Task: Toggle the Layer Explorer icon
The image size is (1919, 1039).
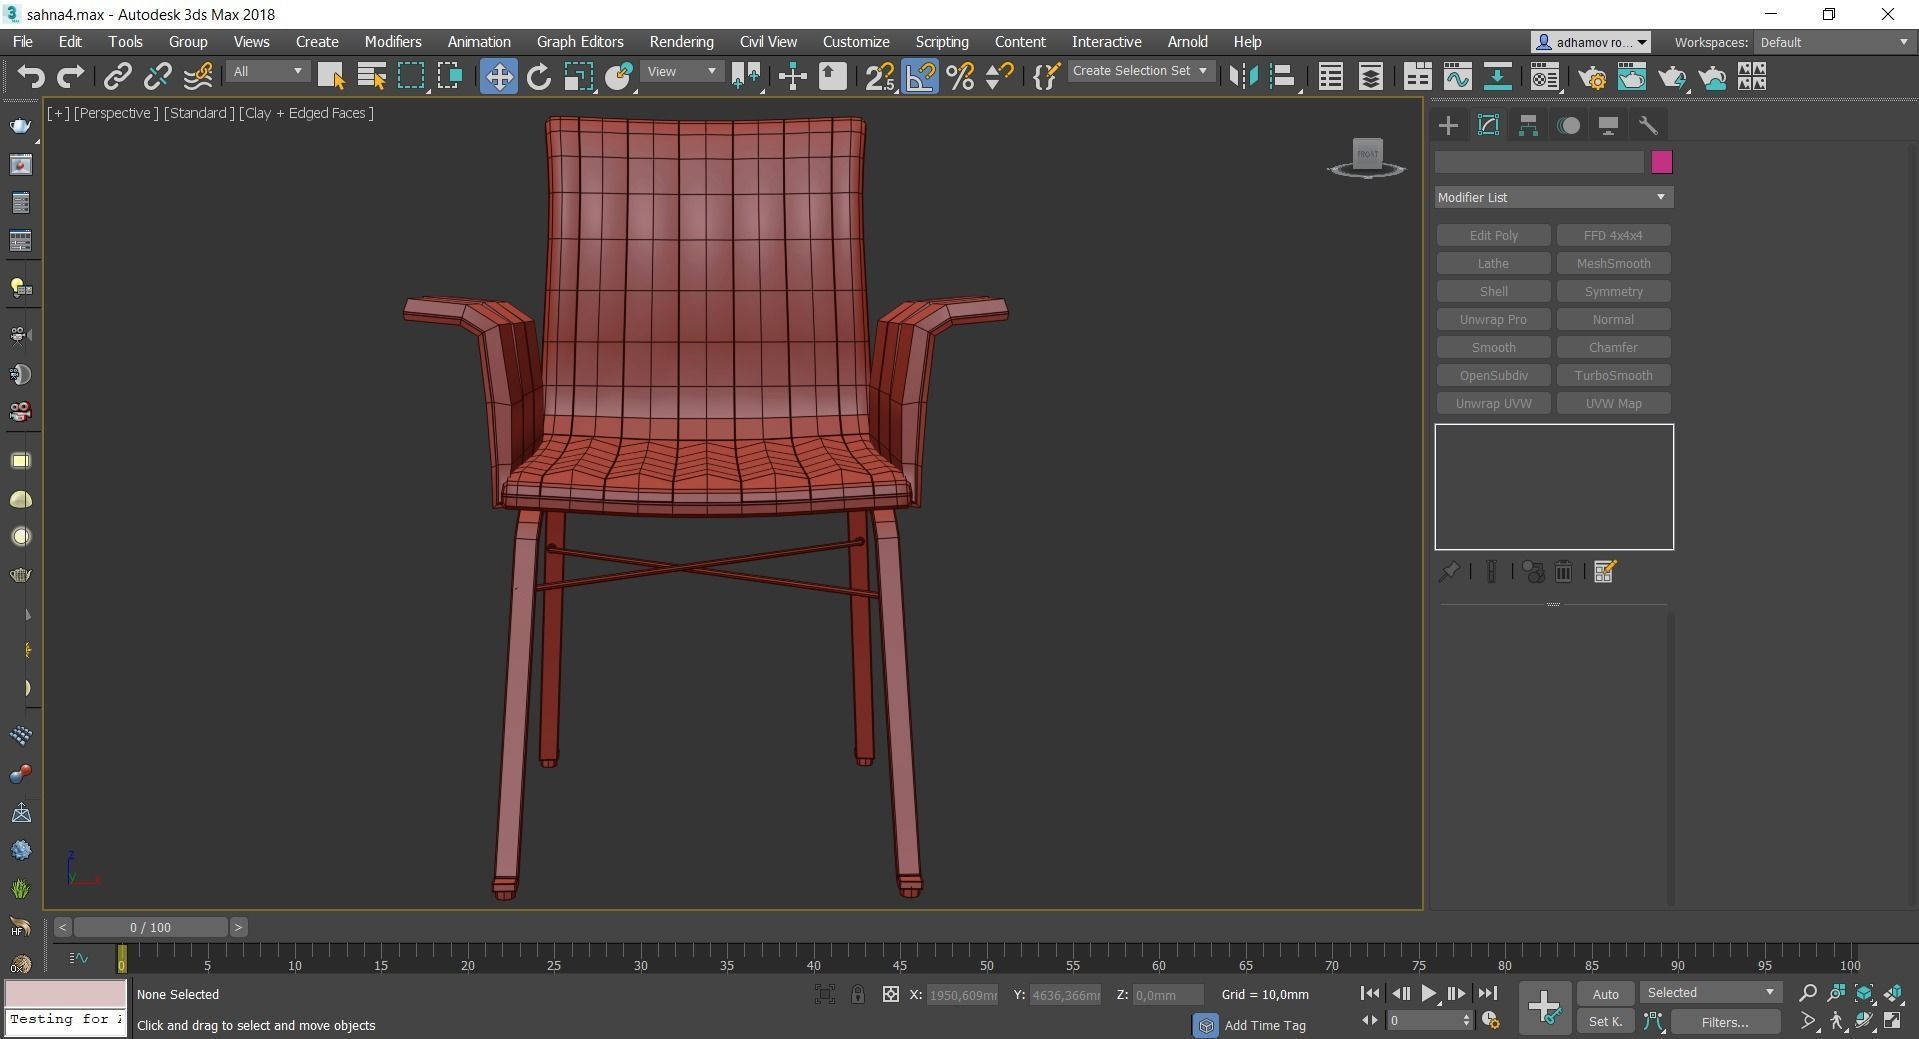Action: pyautogui.click(x=1370, y=76)
